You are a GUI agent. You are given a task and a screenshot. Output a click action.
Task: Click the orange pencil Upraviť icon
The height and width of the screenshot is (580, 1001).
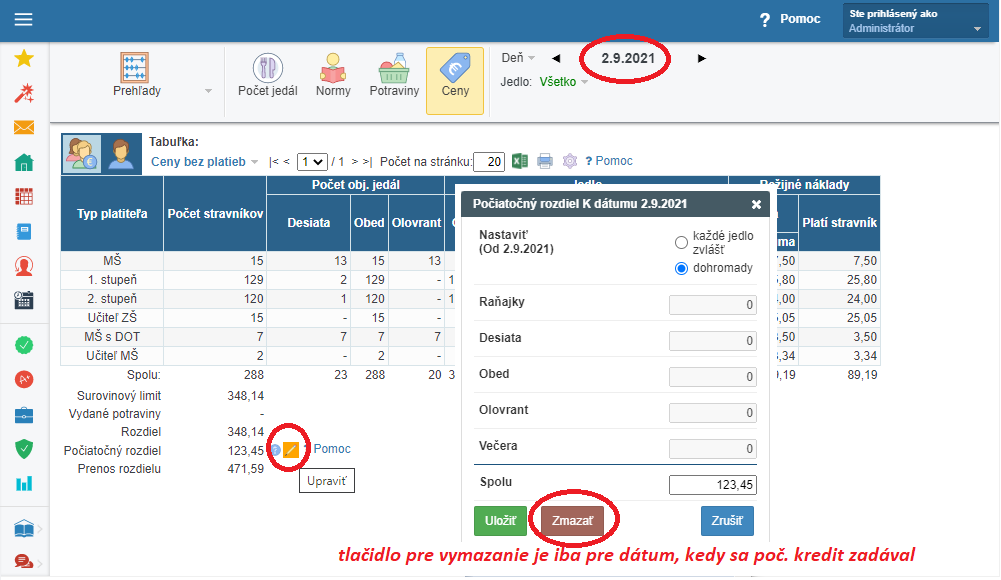[291, 450]
